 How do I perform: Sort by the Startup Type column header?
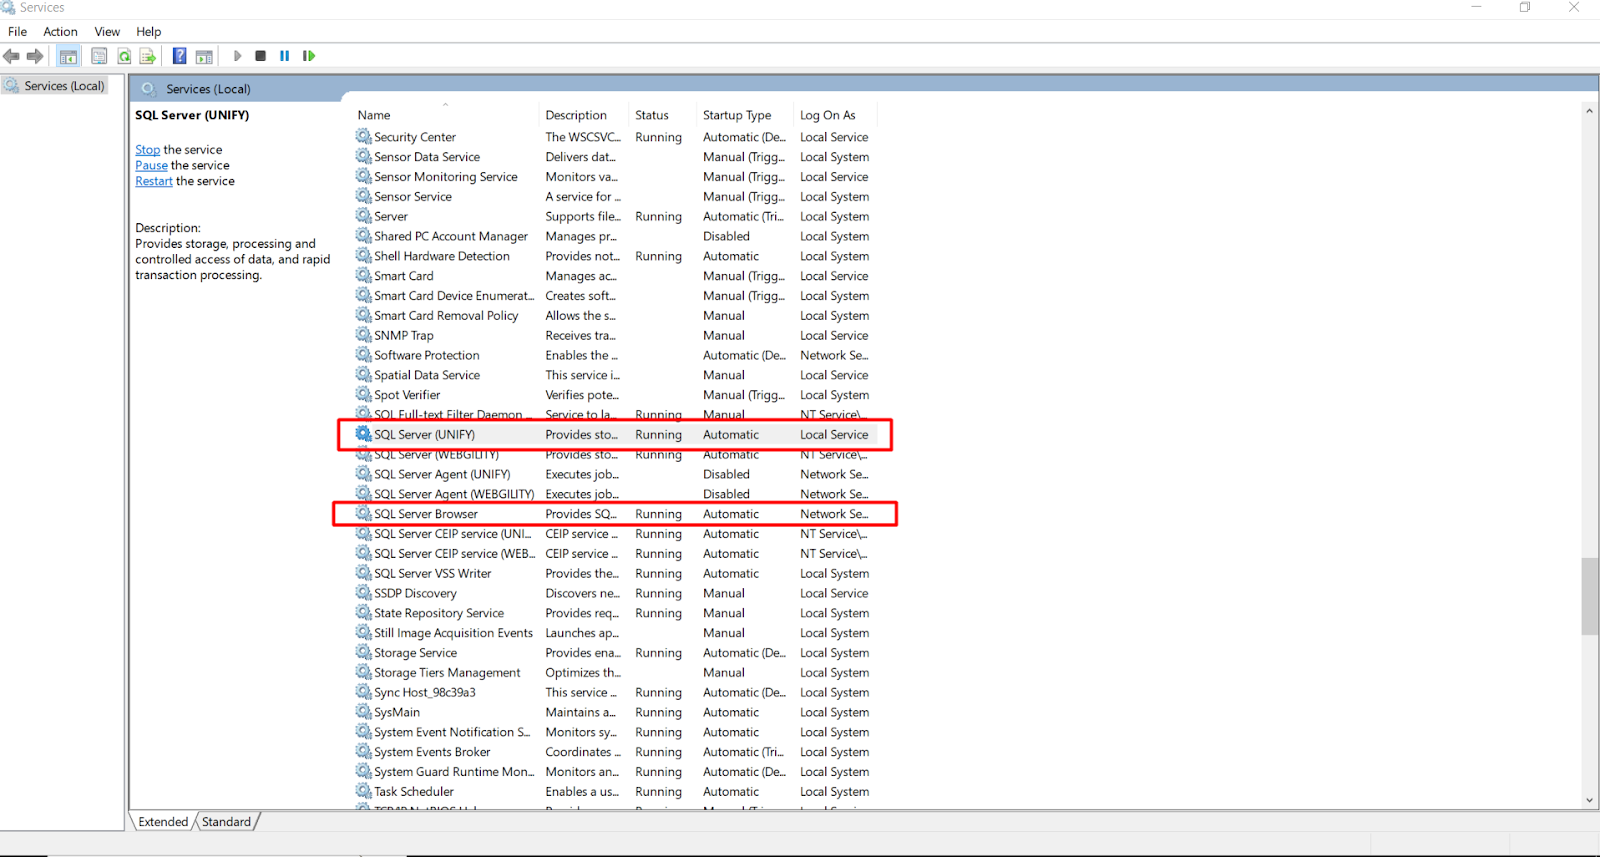[x=736, y=115]
